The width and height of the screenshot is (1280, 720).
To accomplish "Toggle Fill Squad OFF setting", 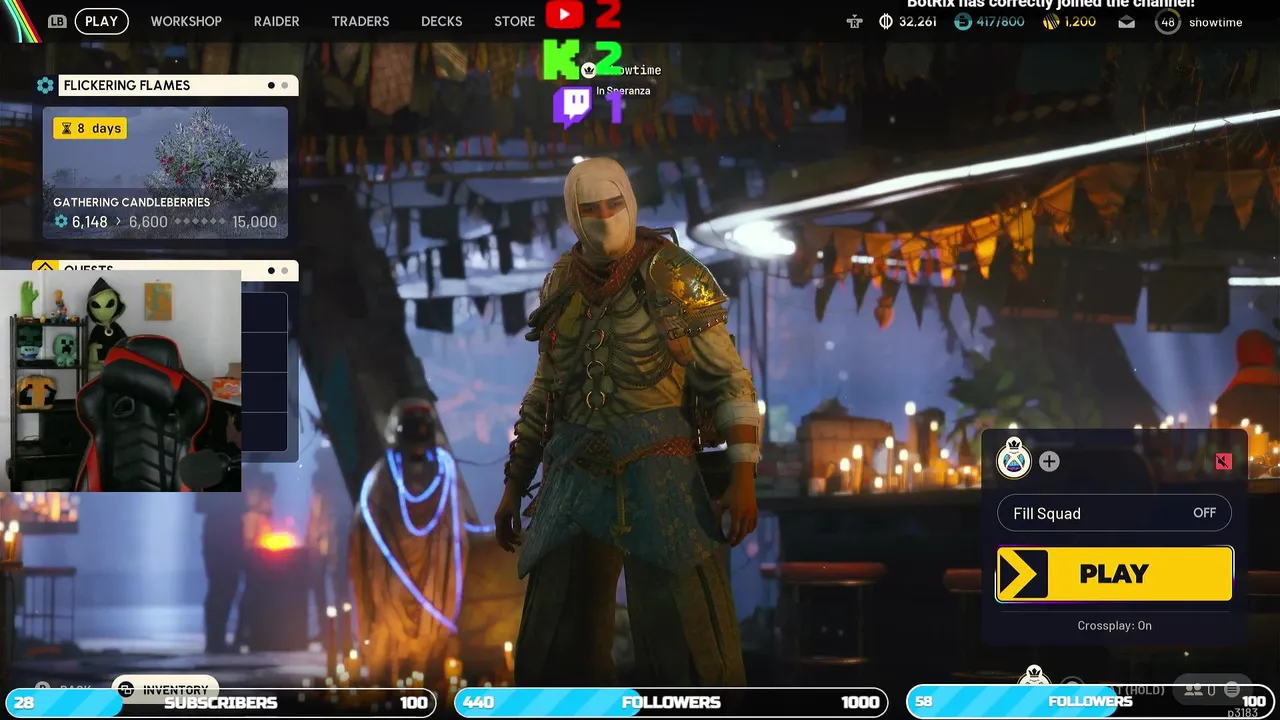I will pyautogui.click(x=1114, y=513).
